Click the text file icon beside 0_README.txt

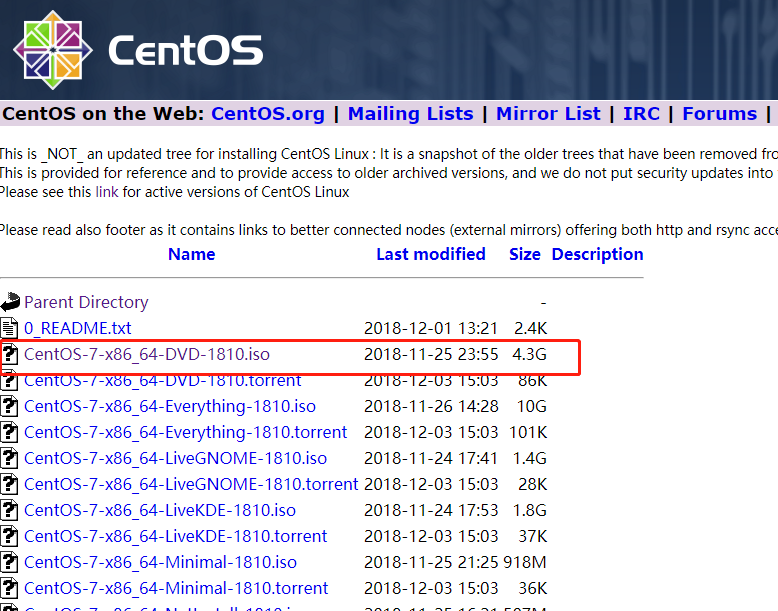(9, 328)
